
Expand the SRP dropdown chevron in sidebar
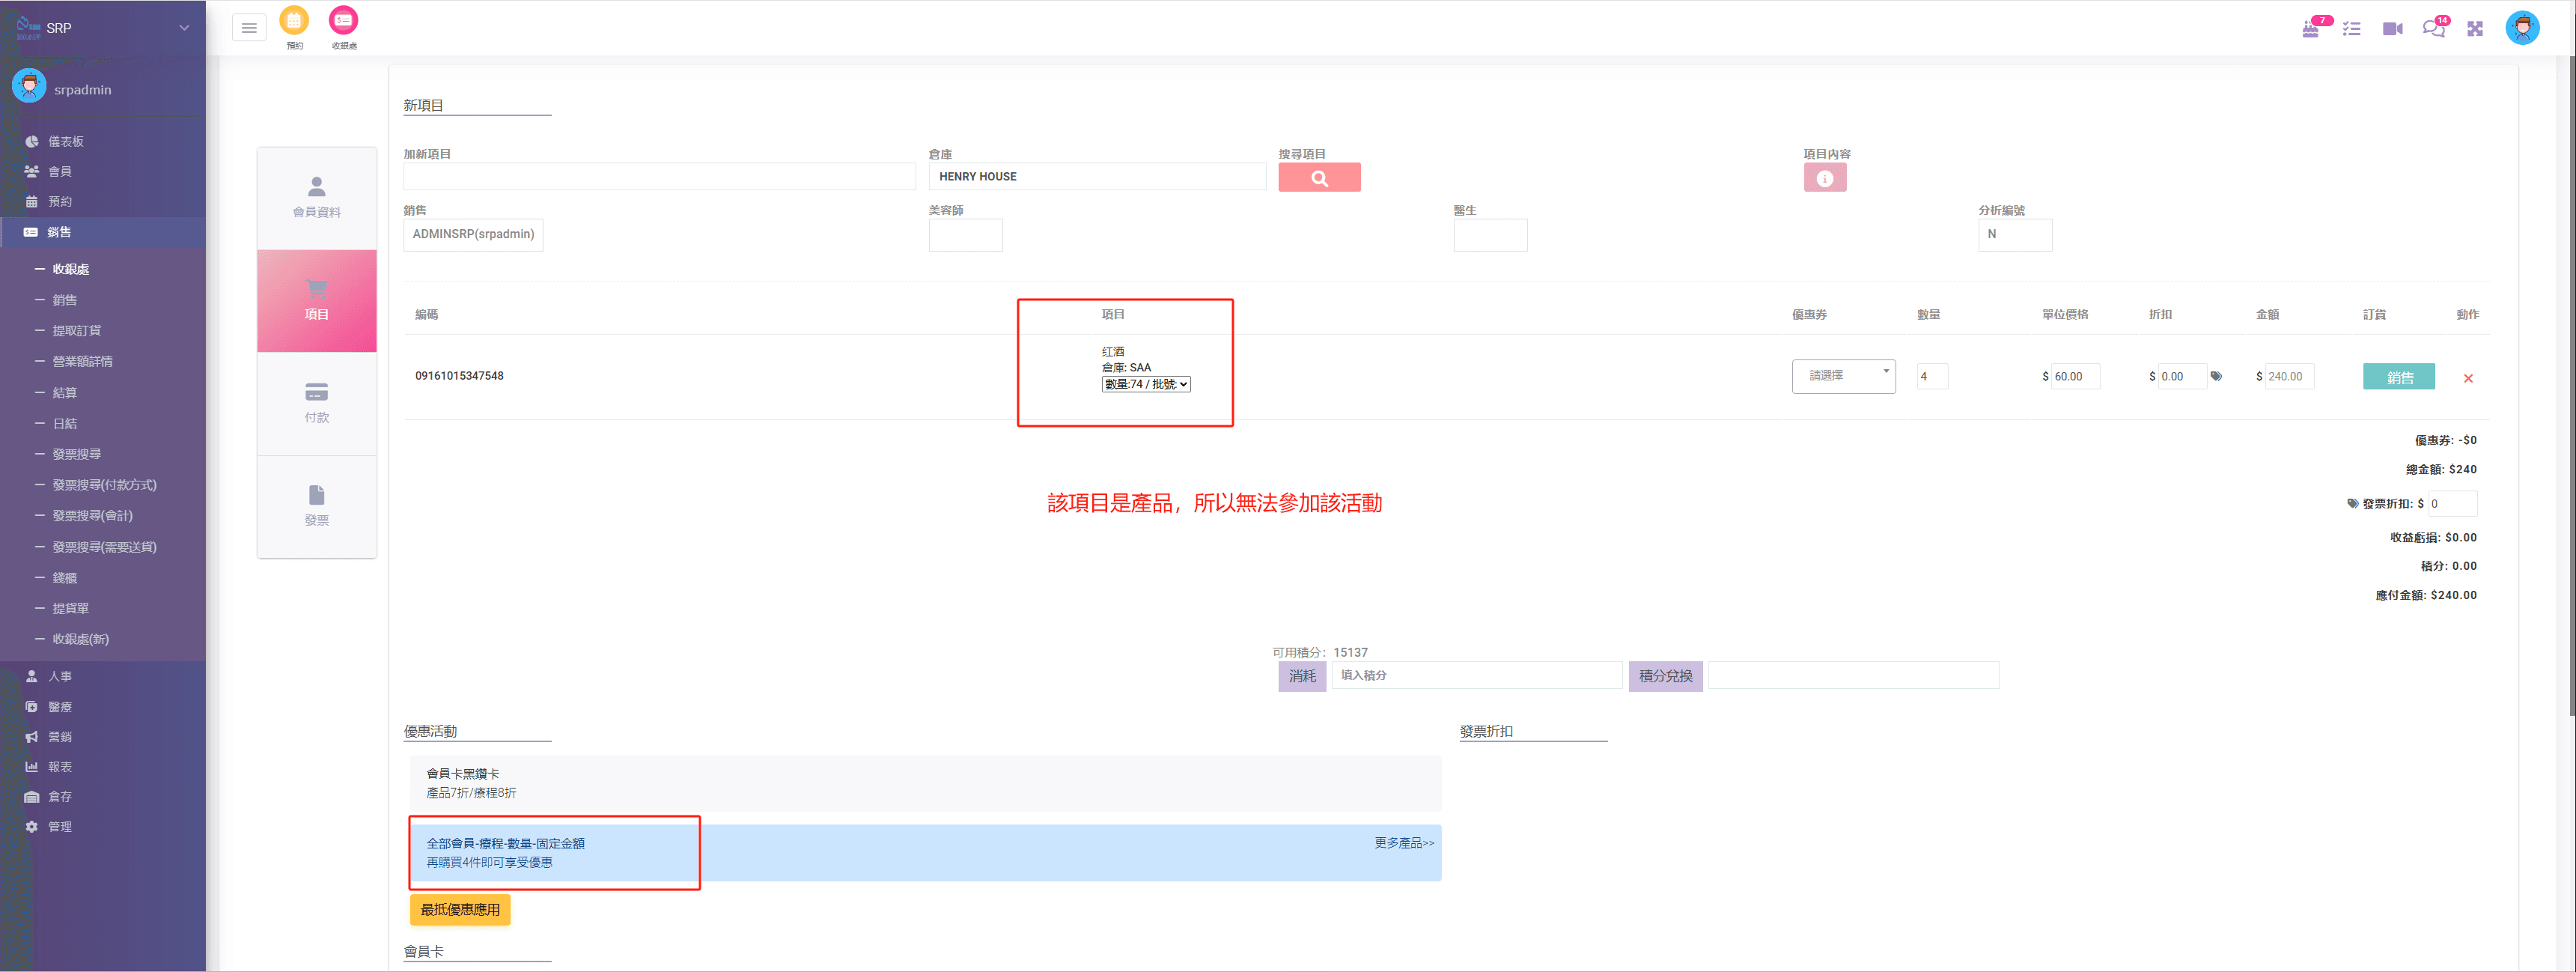pos(184,28)
